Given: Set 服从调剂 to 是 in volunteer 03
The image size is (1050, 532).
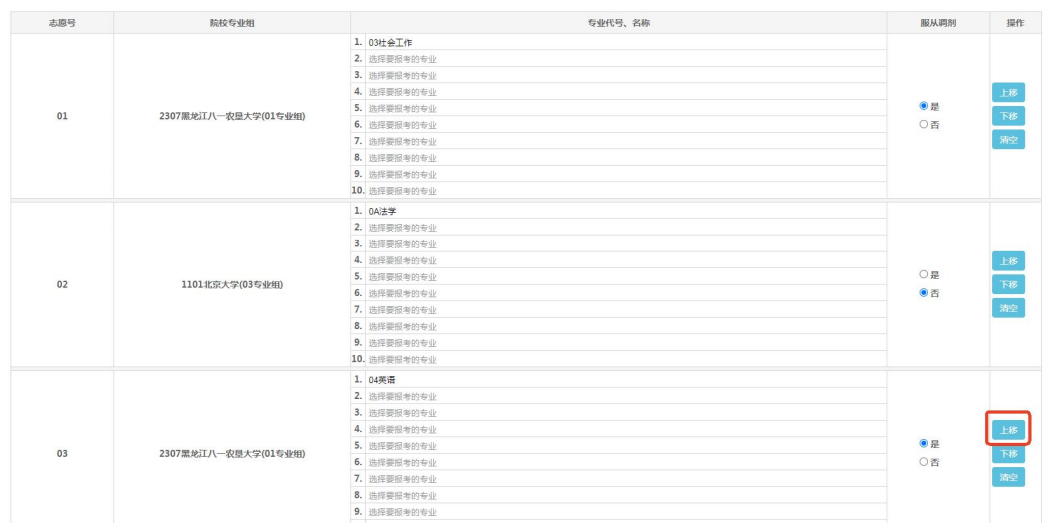Looking at the screenshot, I should point(924,443).
